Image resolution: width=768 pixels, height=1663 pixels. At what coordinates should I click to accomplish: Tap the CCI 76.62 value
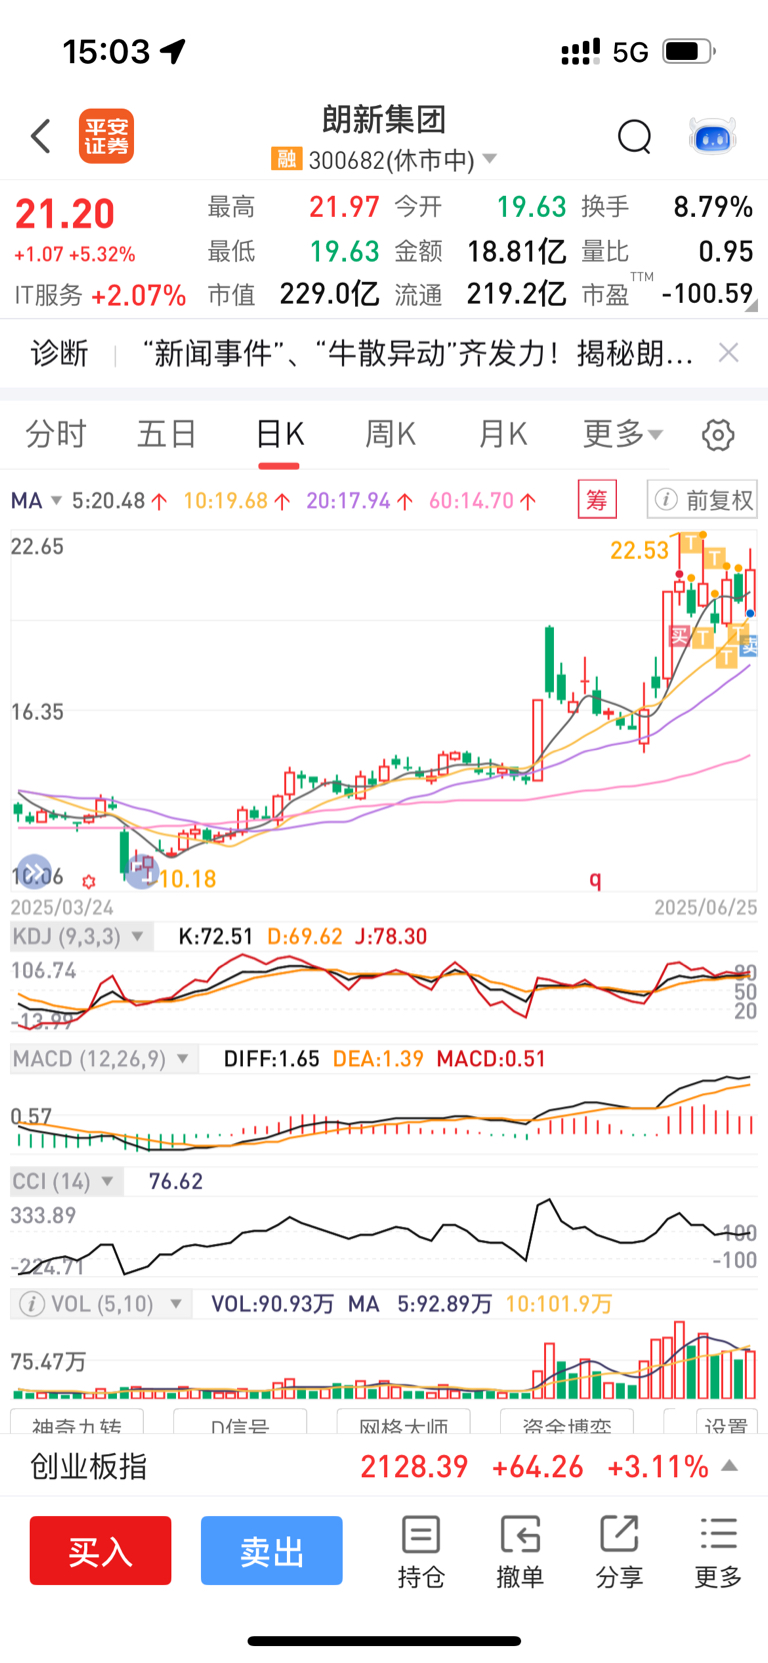coord(176,1181)
